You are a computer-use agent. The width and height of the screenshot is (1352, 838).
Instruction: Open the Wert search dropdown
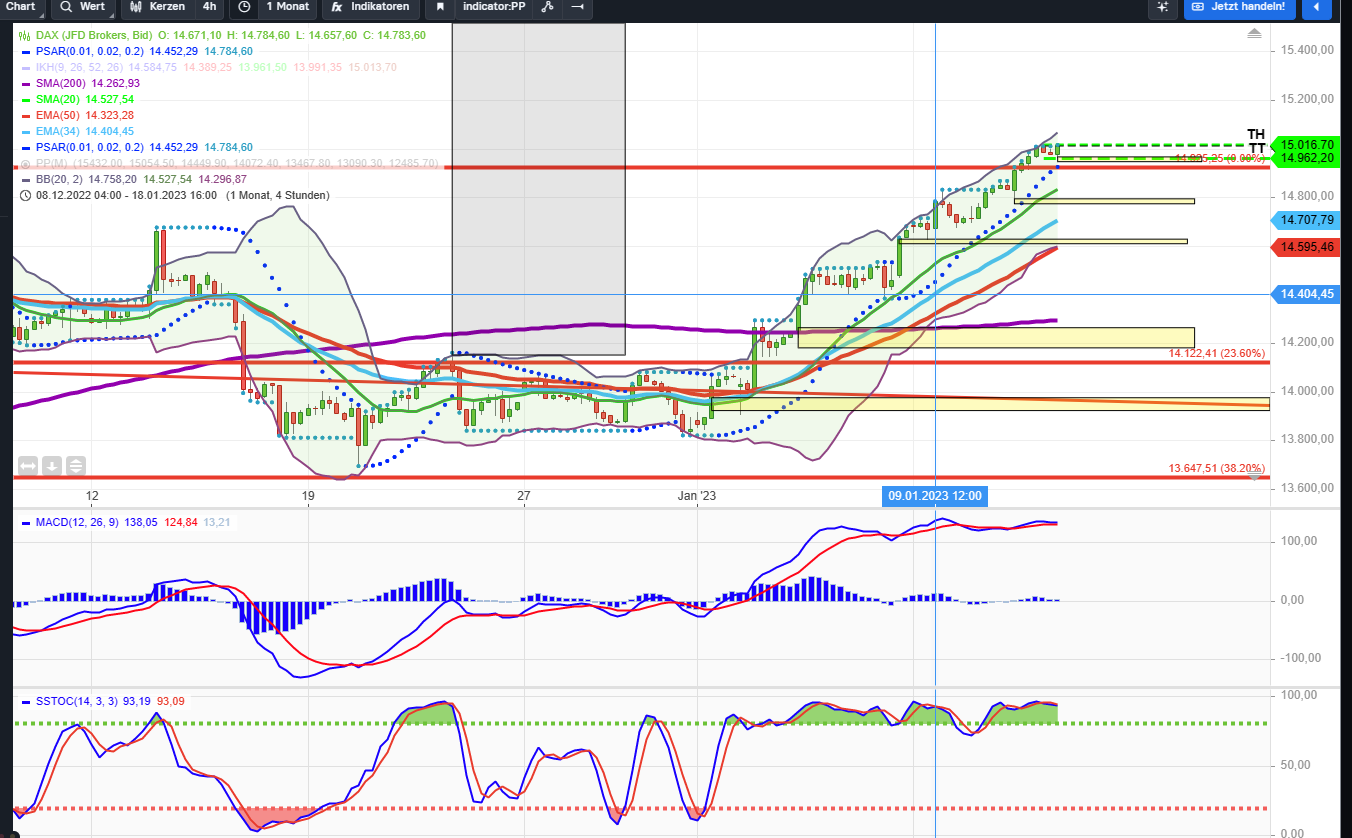[x=83, y=7]
